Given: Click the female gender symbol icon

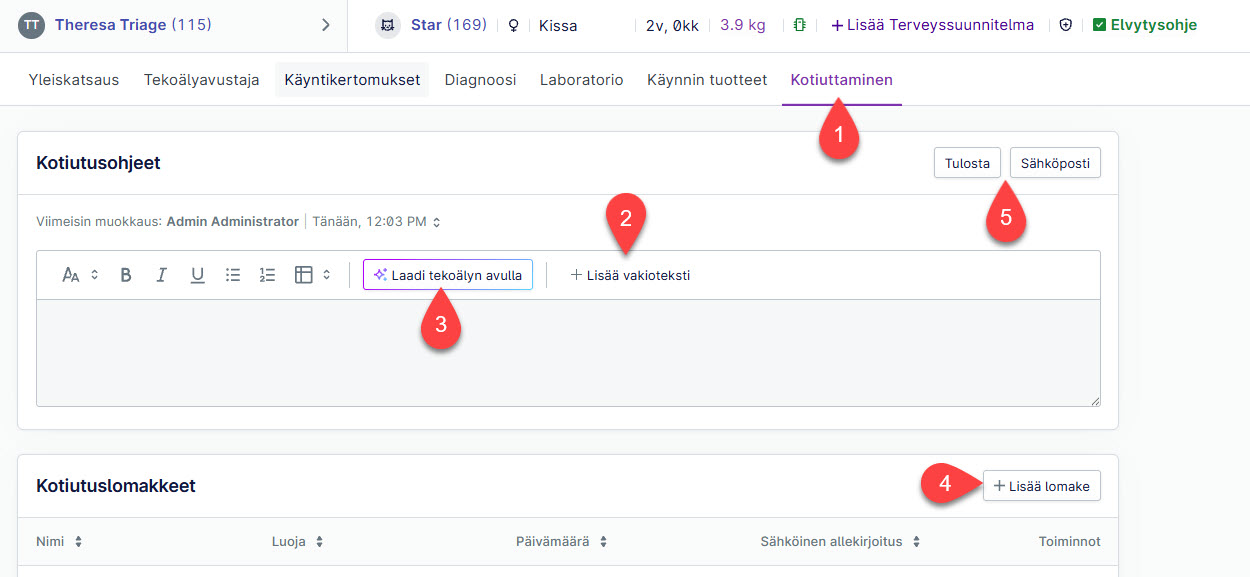Looking at the screenshot, I should tap(513, 25).
